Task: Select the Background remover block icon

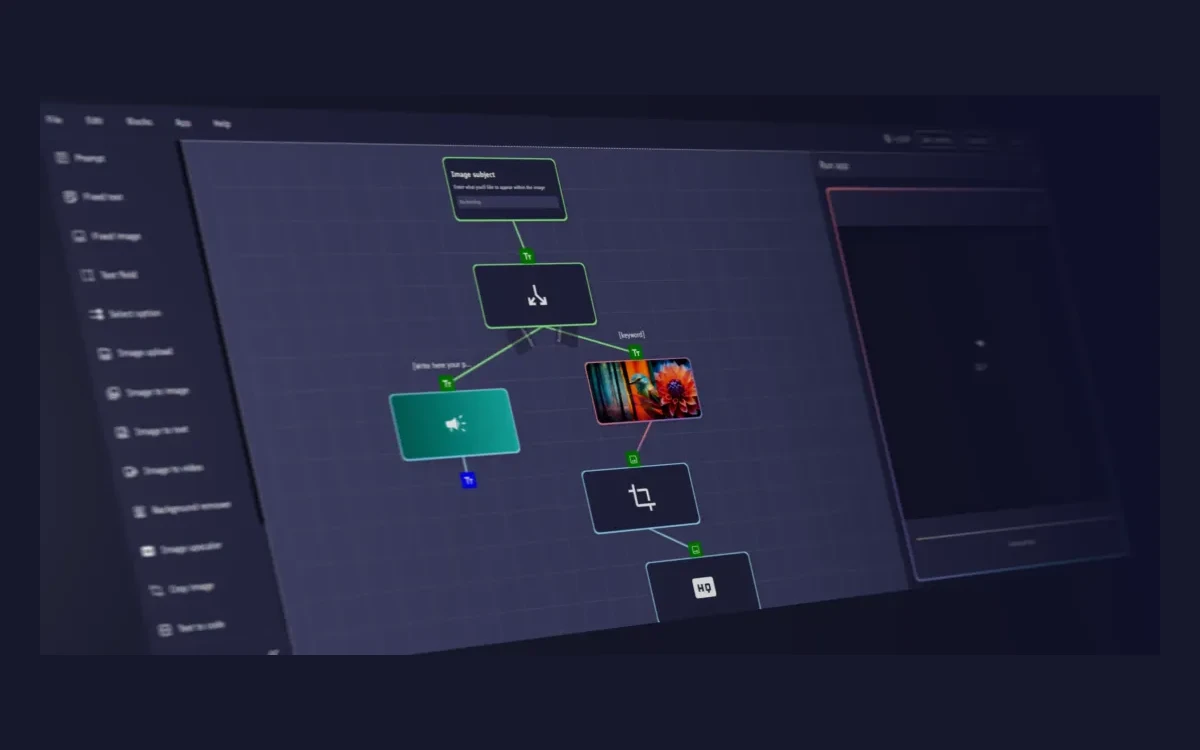Action: tap(140, 510)
